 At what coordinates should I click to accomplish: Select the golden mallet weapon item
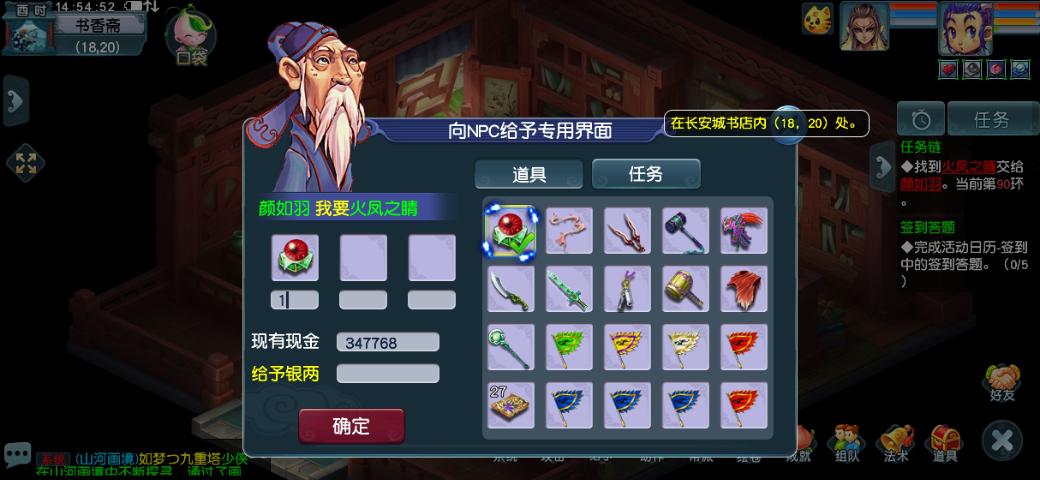click(686, 288)
